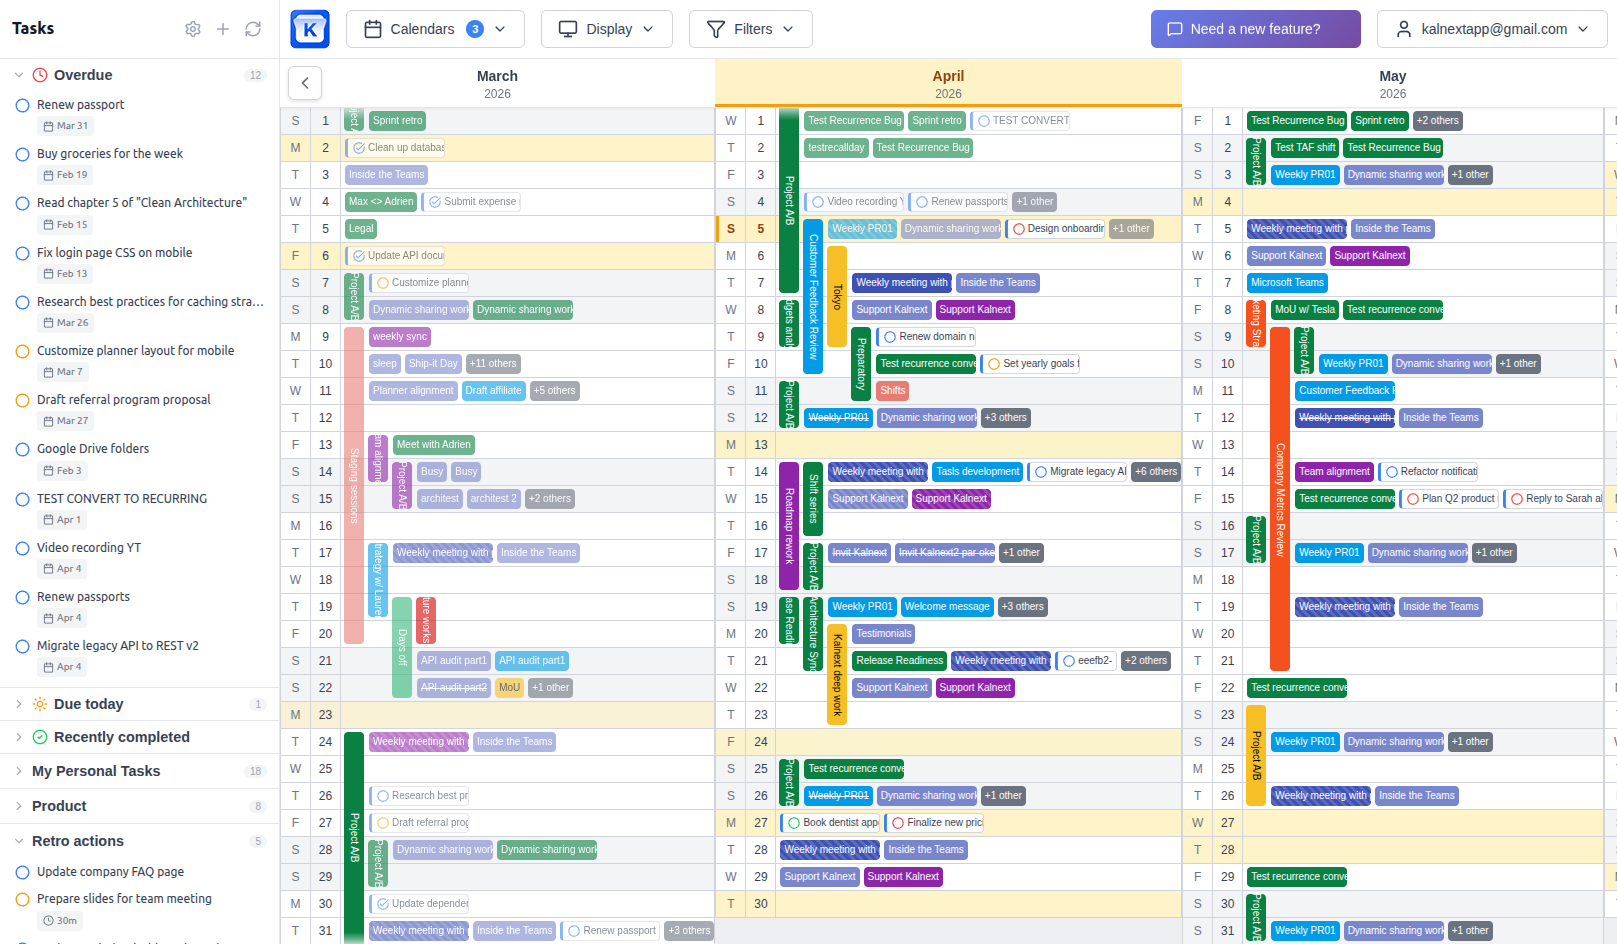Click the funnel icon in Filters
This screenshot has height=944, width=1617.
(716, 29)
